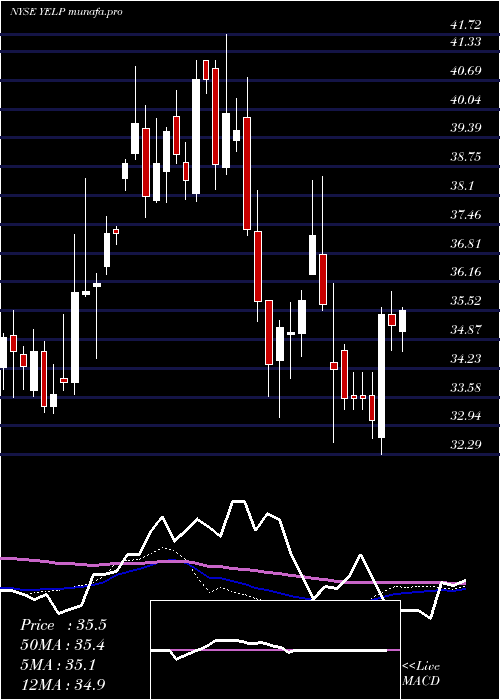Click the NYSE YELP munafa.pro title text
The width and height of the screenshot is (500, 700).
(66, 12)
